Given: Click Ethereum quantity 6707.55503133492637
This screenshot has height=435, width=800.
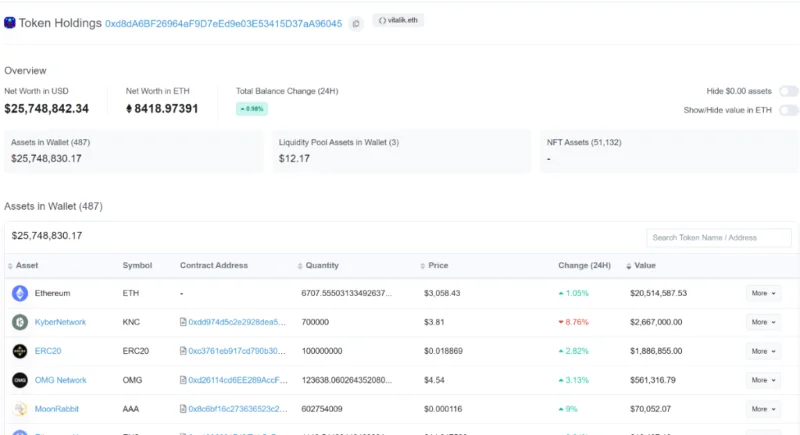Looking at the screenshot, I should tap(346, 293).
